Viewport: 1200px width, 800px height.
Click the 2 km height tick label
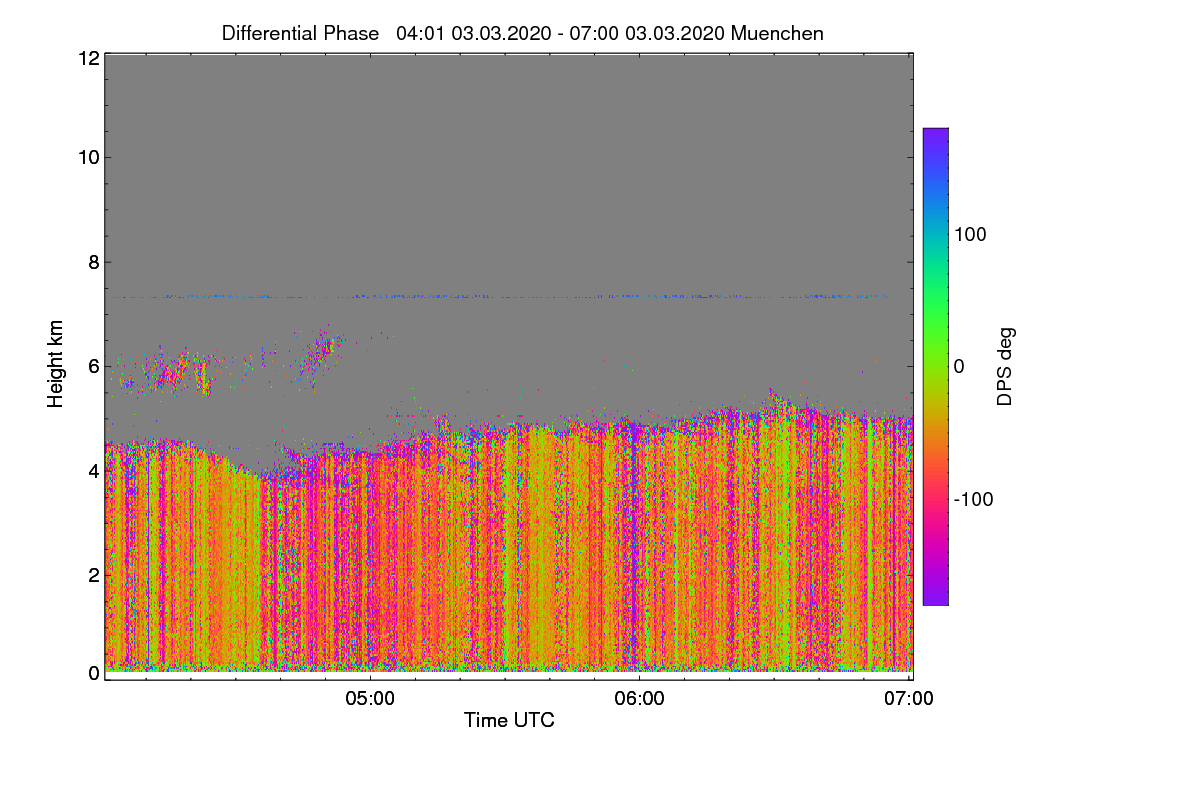pyautogui.click(x=93, y=574)
